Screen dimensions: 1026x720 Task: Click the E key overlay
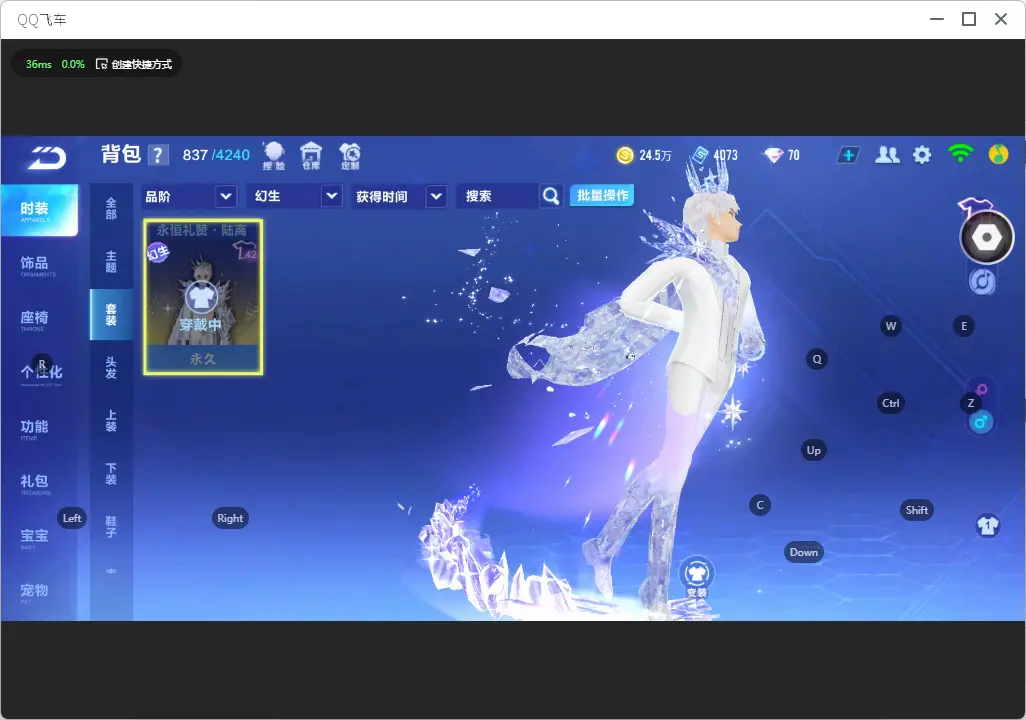[964, 326]
